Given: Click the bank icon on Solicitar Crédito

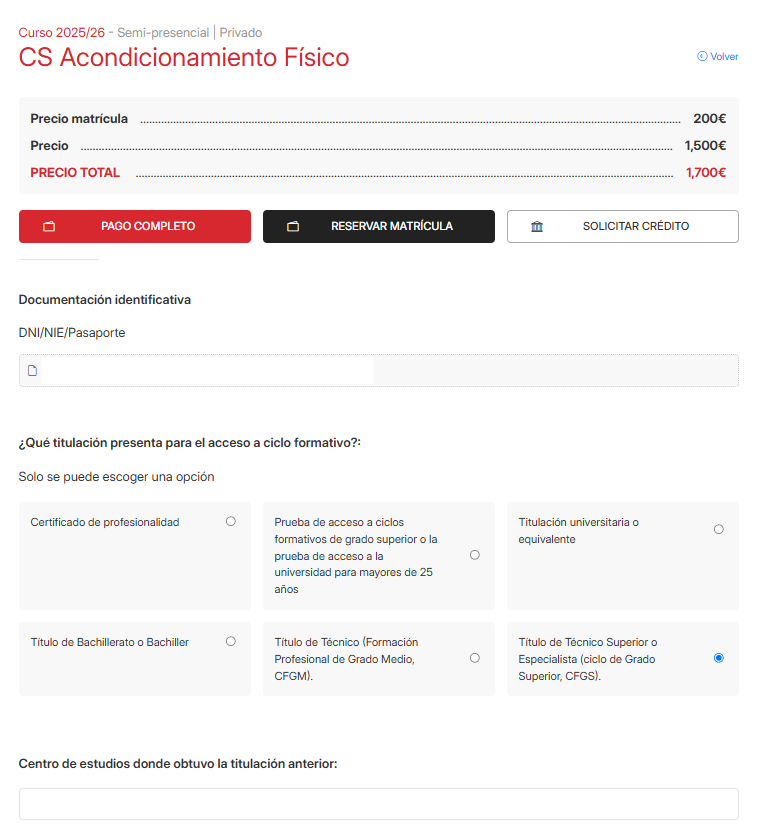Looking at the screenshot, I should (537, 227).
